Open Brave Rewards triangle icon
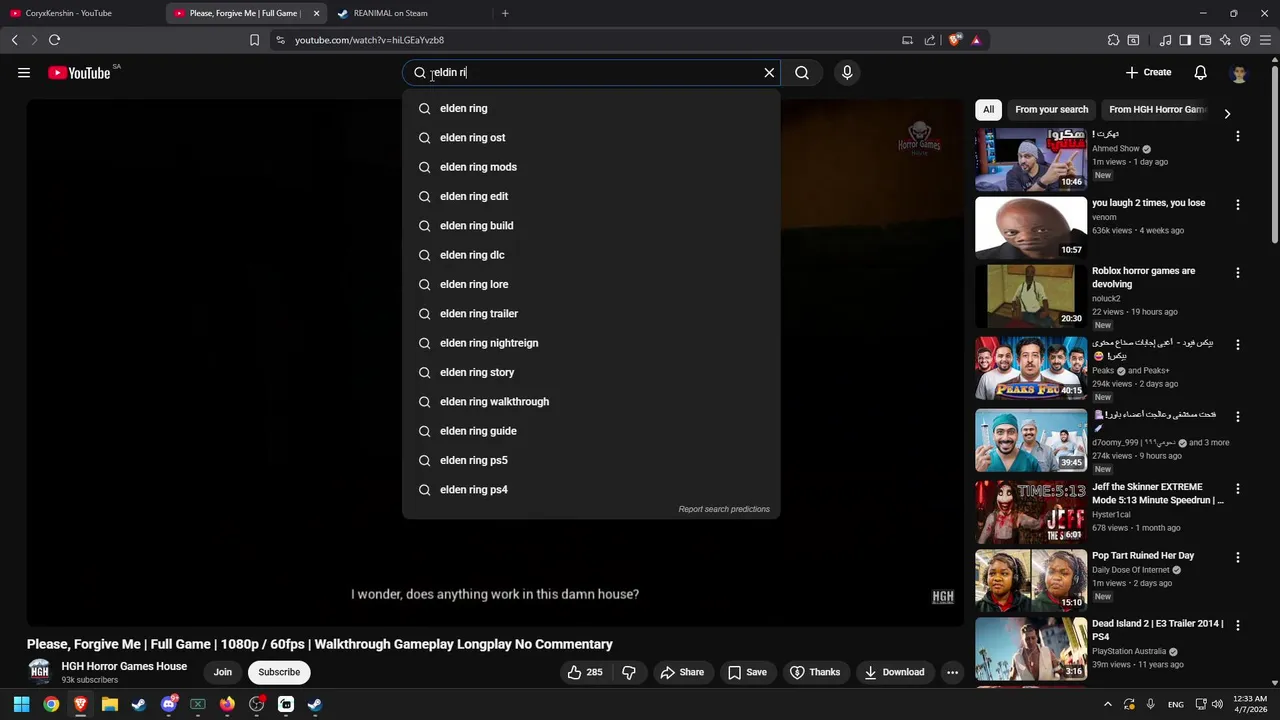Image resolution: width=1280 pixels, height=720 pixels. point(976,40)
